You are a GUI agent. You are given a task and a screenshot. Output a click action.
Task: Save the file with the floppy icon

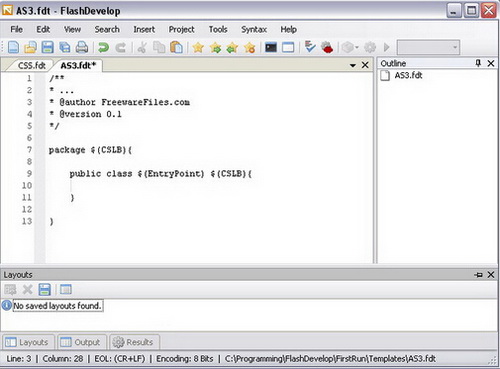48,47
